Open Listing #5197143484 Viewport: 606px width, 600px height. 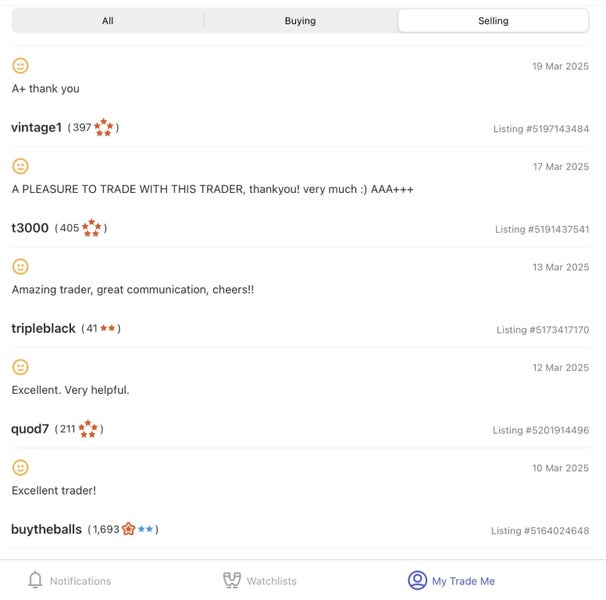[x=541, y=129]
